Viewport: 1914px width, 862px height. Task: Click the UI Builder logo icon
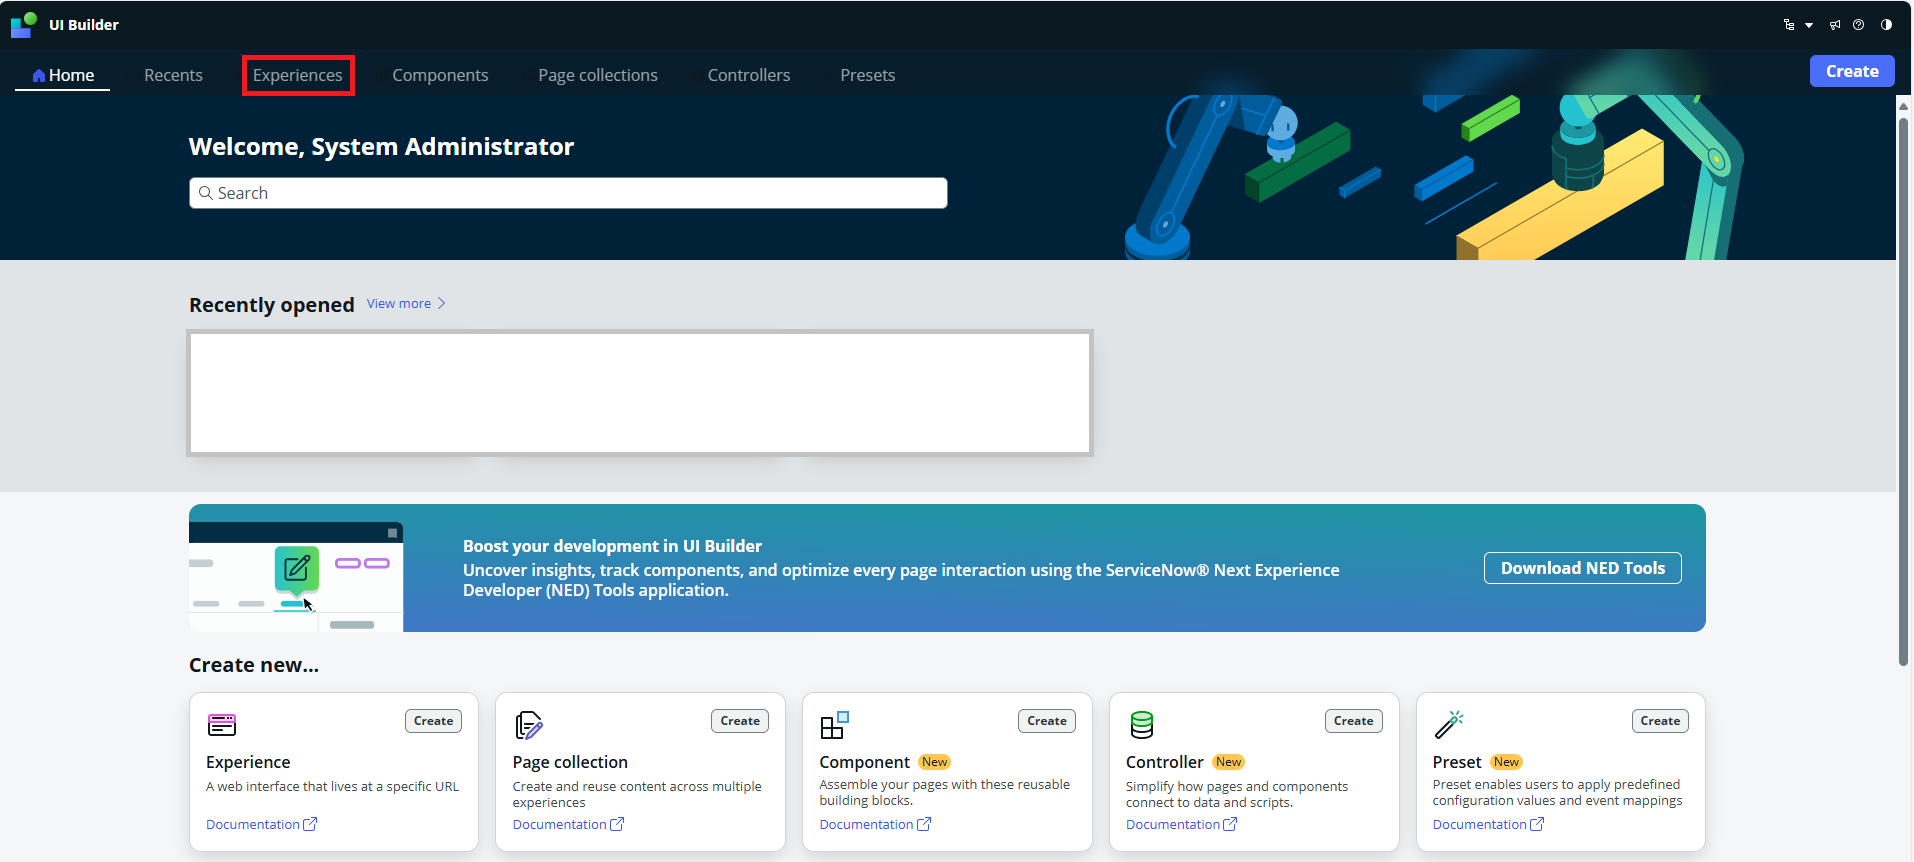click(24, 24)
